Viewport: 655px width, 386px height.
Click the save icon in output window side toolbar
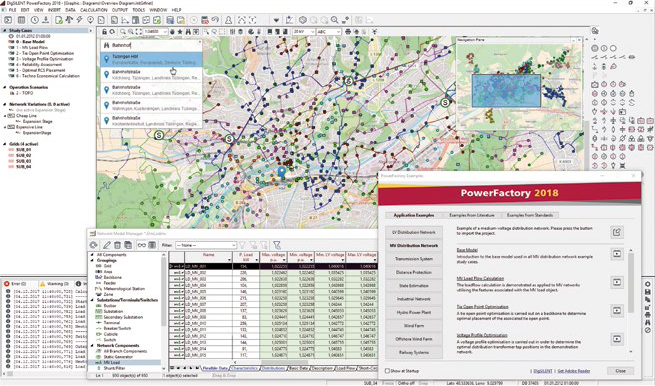[x=648, y=292]
